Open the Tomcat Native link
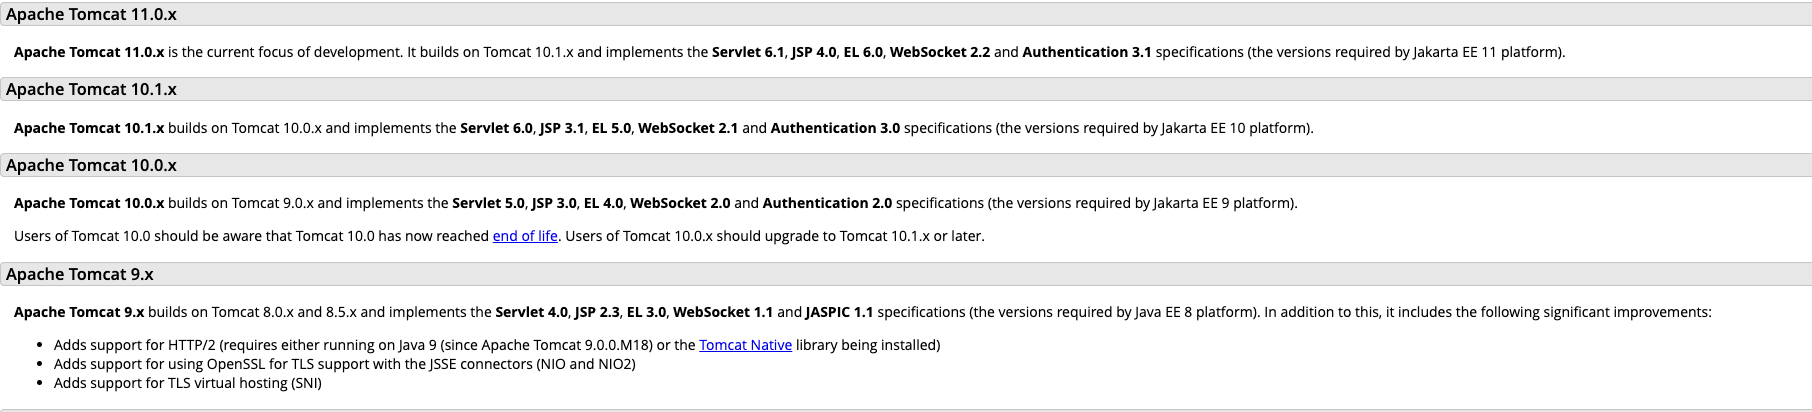 point(745,345)
